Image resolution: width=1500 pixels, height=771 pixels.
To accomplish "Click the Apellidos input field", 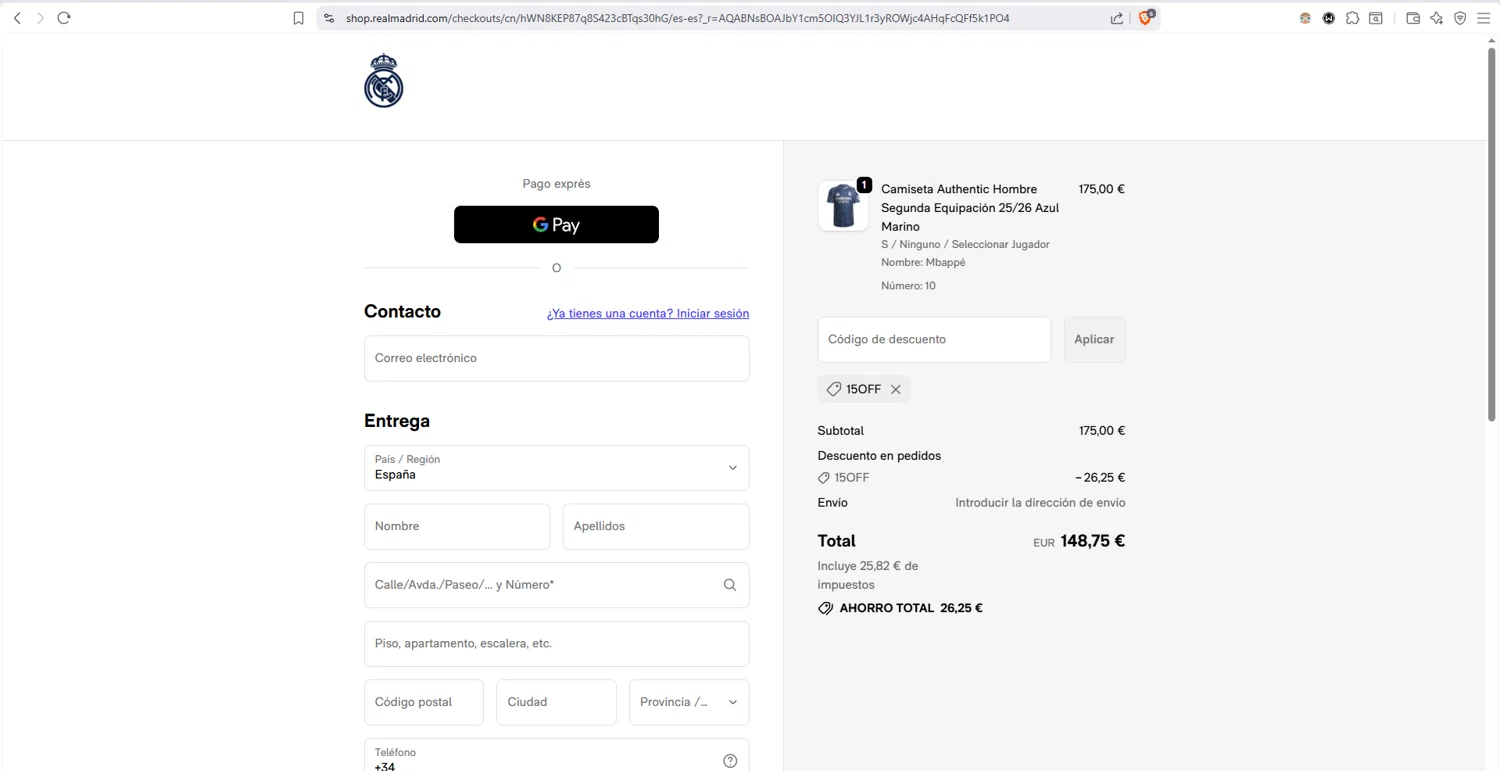I will 655,526.
